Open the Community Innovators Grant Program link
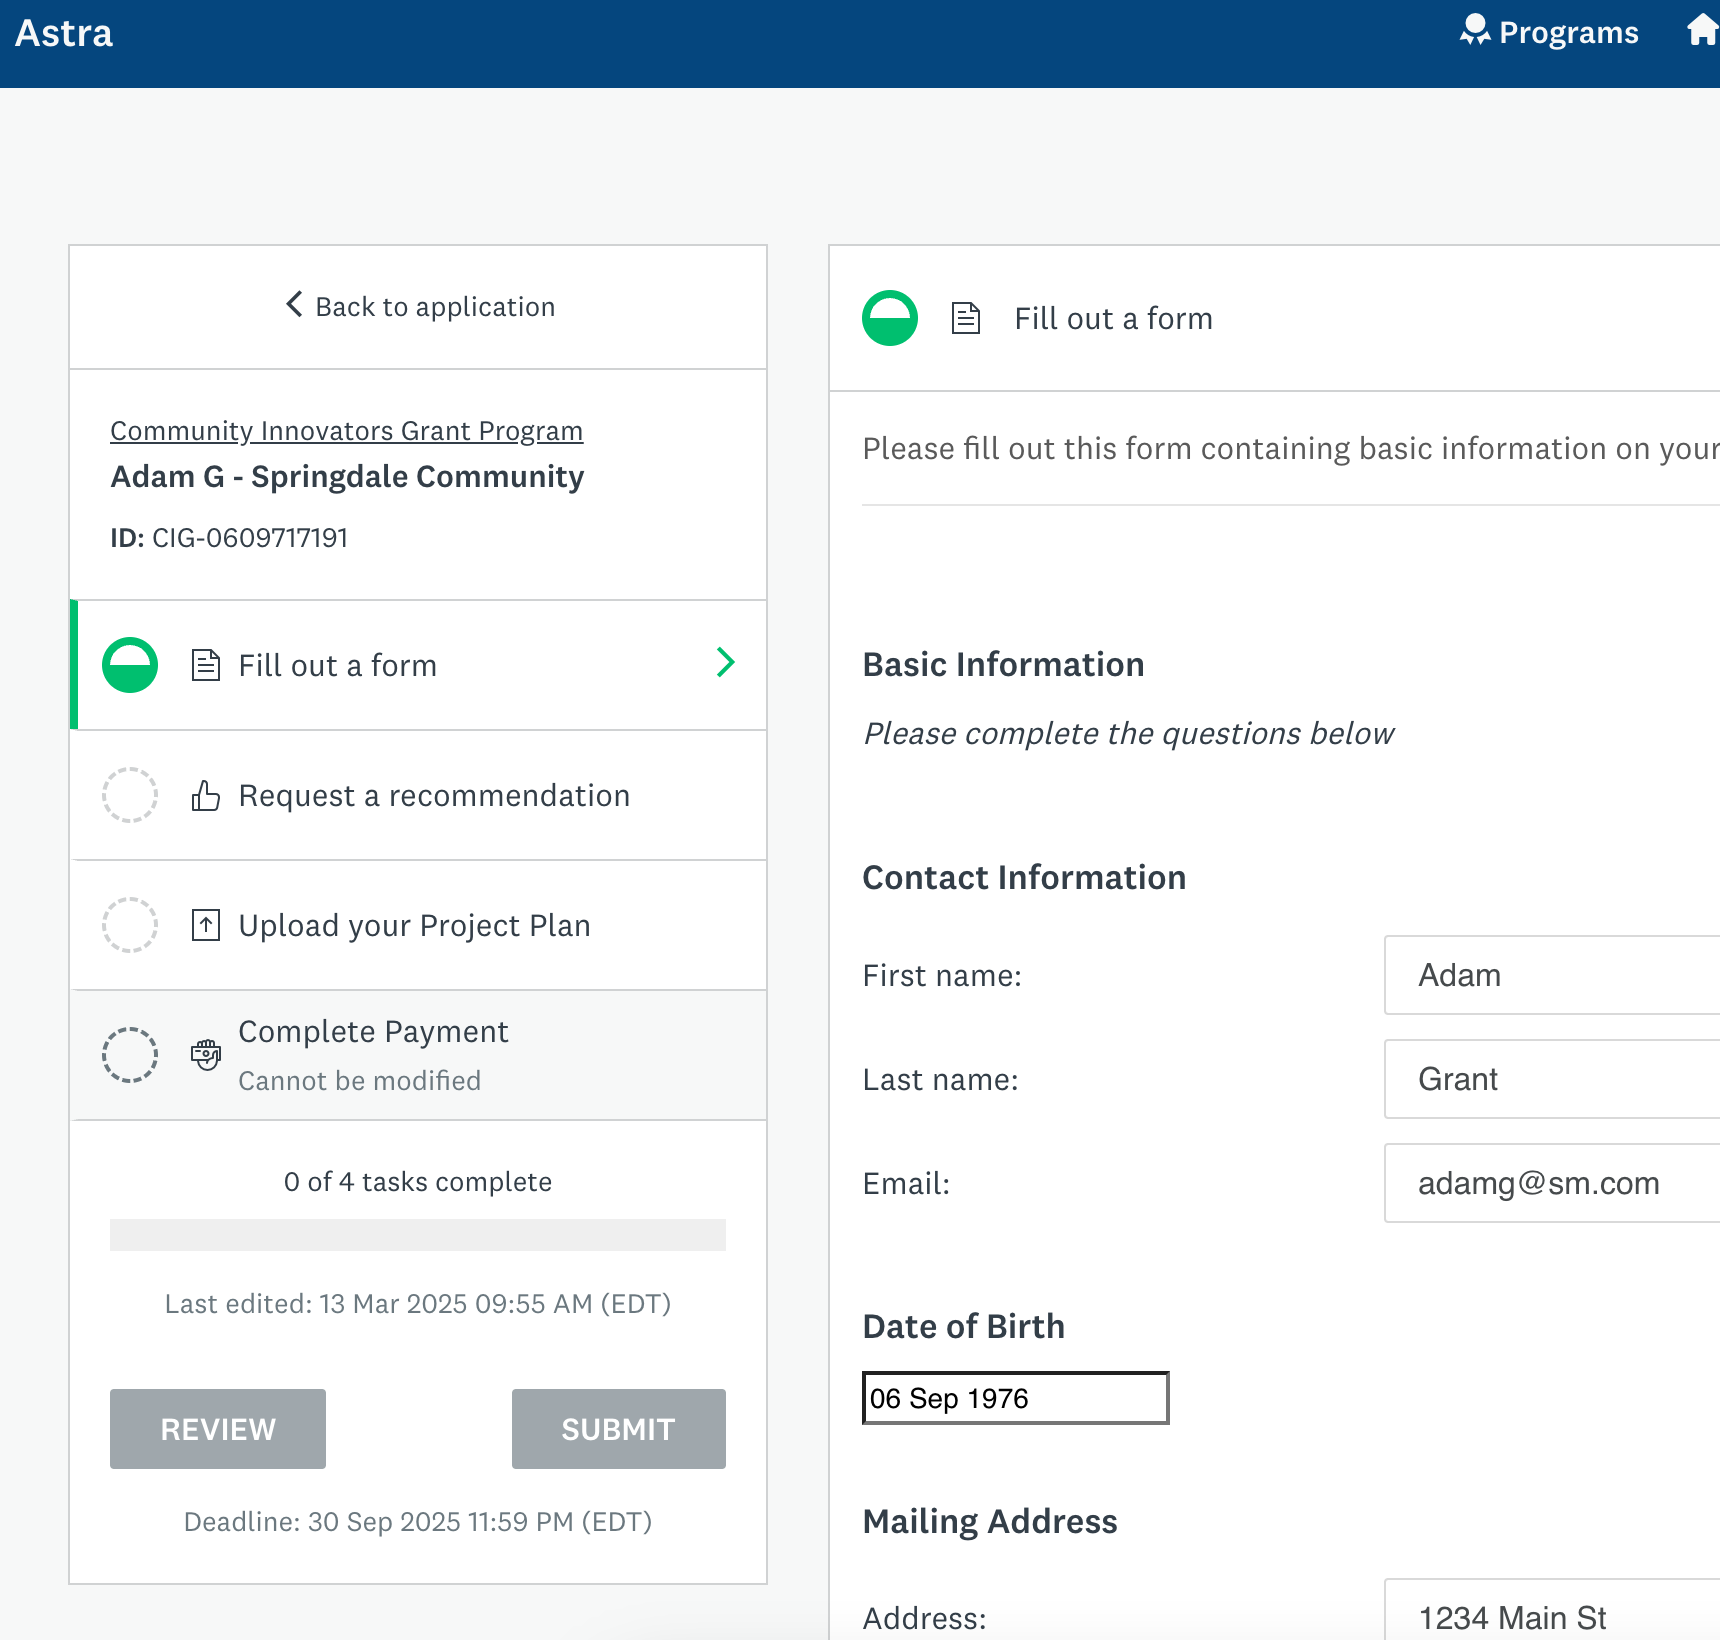1720x1640 pixels. 345,430
